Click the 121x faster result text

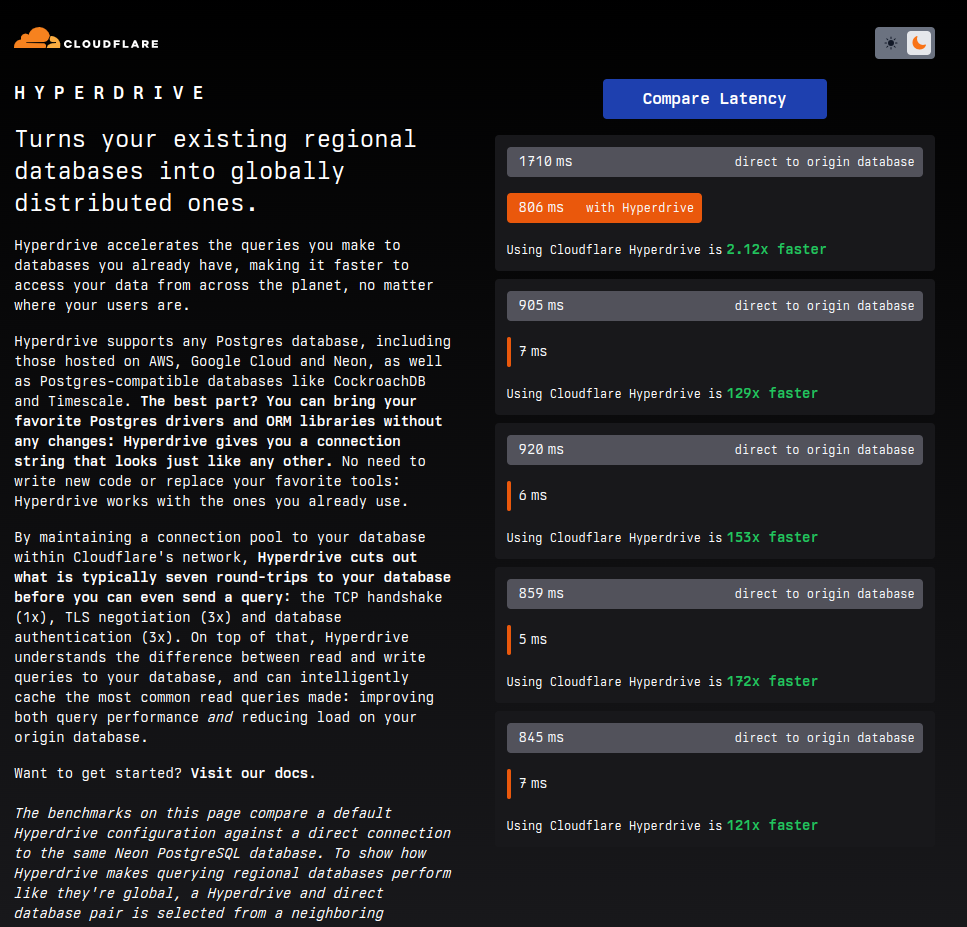pos(772,825)
